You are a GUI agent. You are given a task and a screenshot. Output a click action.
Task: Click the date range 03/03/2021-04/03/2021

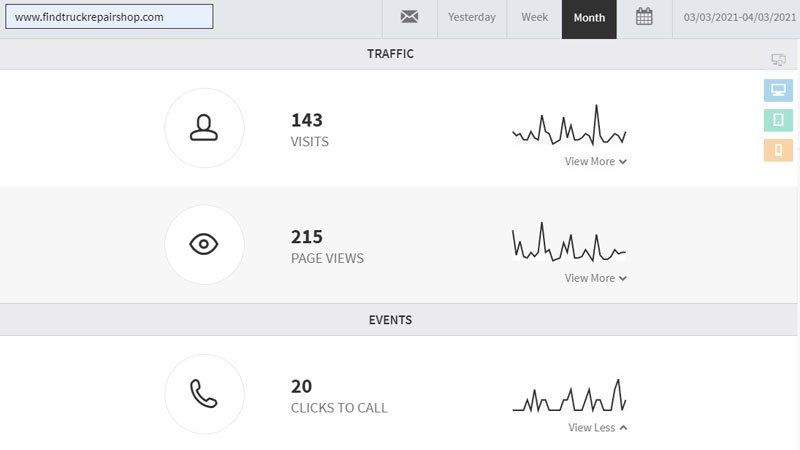click(739, 17)
